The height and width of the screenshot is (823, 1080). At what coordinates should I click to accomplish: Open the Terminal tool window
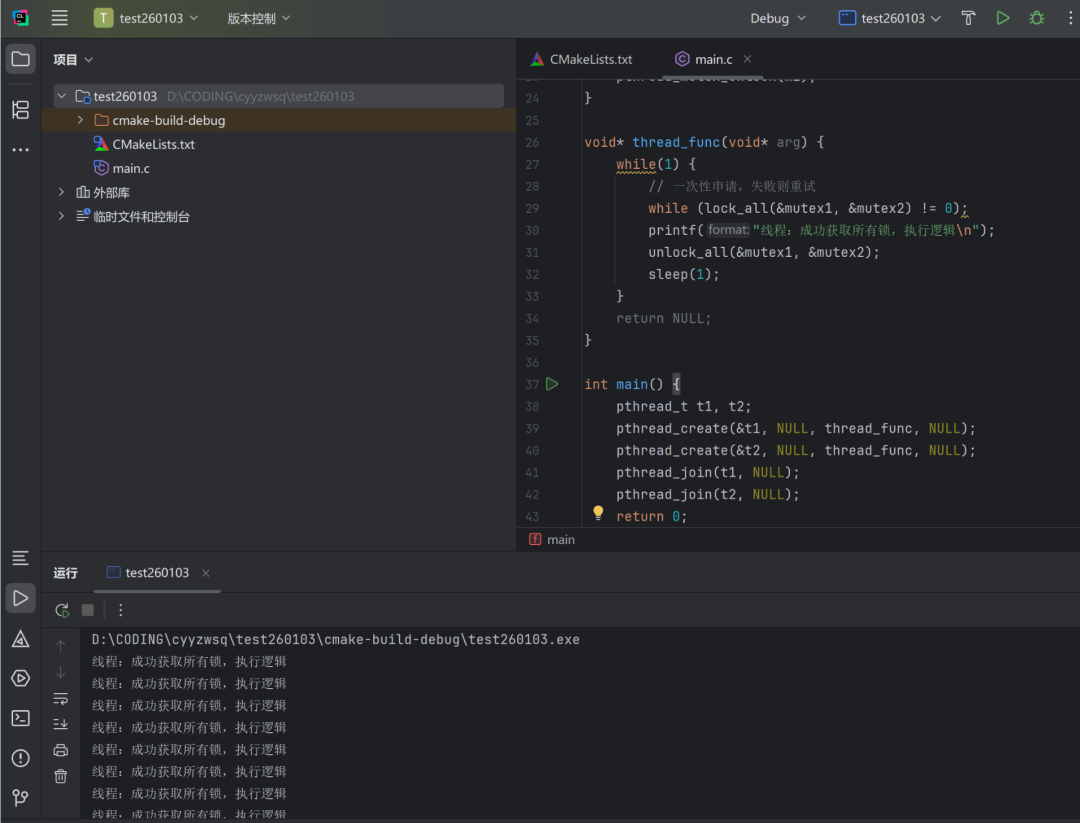20,718
